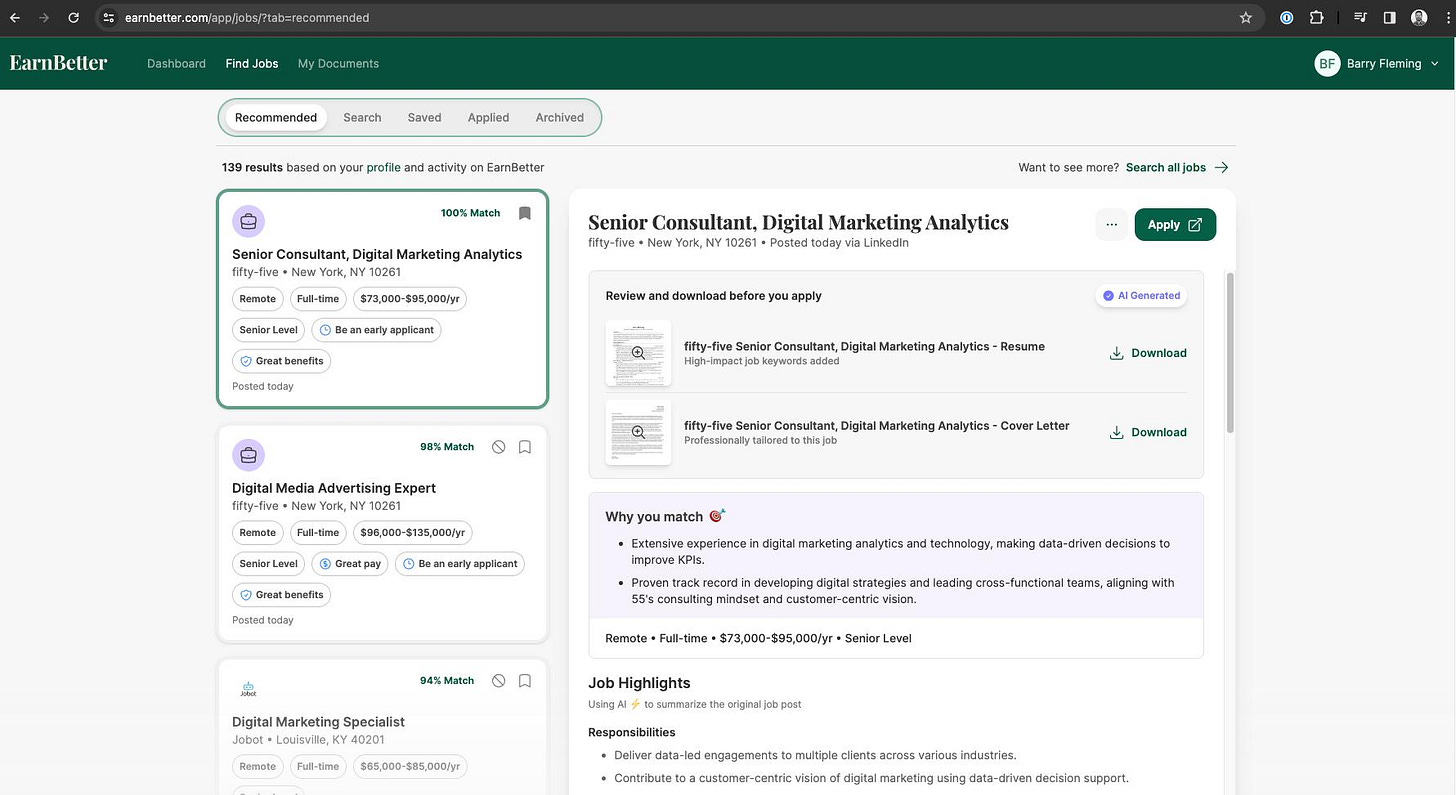Click Search all jobs link
This screenshot has height=795, width=1456.
click(1177, 167)
